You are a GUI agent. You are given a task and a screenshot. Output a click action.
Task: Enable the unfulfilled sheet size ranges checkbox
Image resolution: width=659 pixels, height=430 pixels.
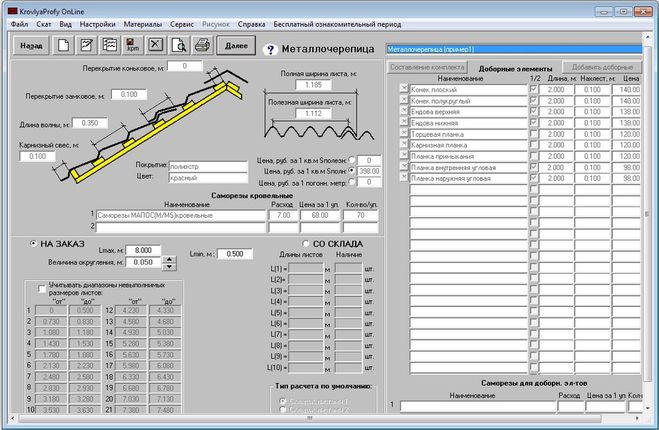(42, 289)
